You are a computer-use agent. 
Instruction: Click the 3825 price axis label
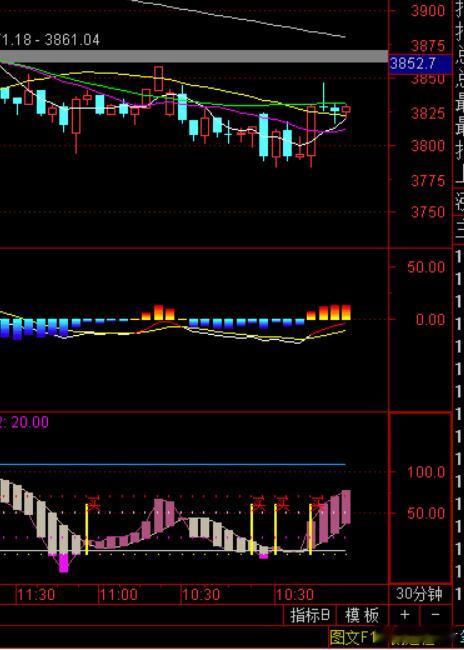[x=428, y=113]
